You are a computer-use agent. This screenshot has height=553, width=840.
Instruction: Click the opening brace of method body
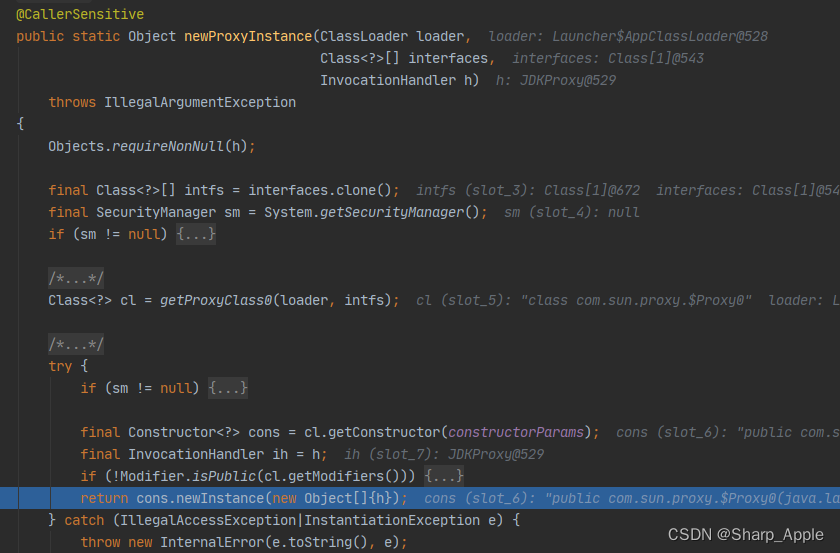pyautogui.click(x=20, y=124)
